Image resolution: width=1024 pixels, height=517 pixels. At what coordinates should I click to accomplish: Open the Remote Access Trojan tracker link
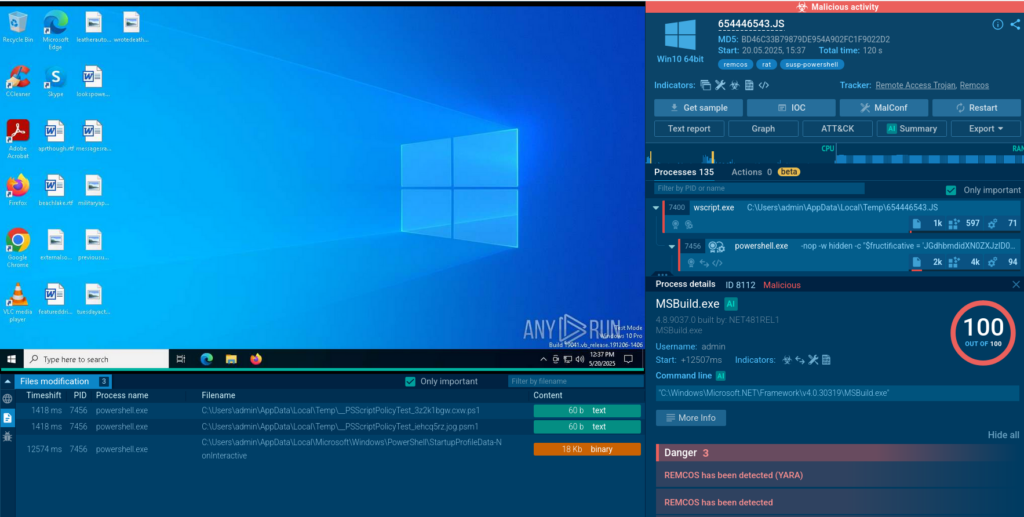(914, 86)
